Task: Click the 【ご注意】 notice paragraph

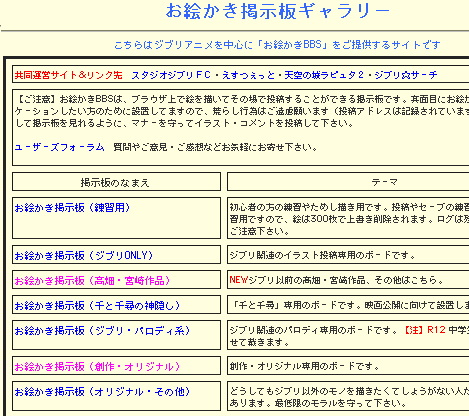Action: pos(242,111)
